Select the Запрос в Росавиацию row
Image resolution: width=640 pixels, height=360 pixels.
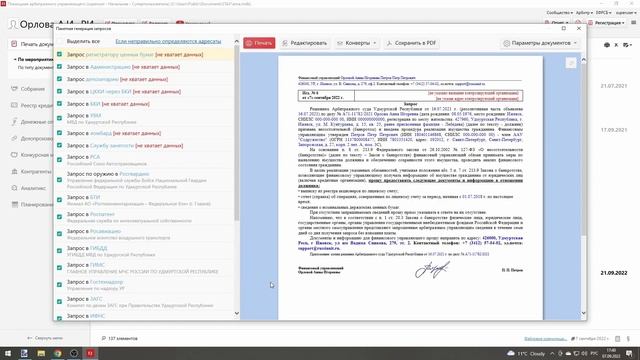[x=144, y=234]
